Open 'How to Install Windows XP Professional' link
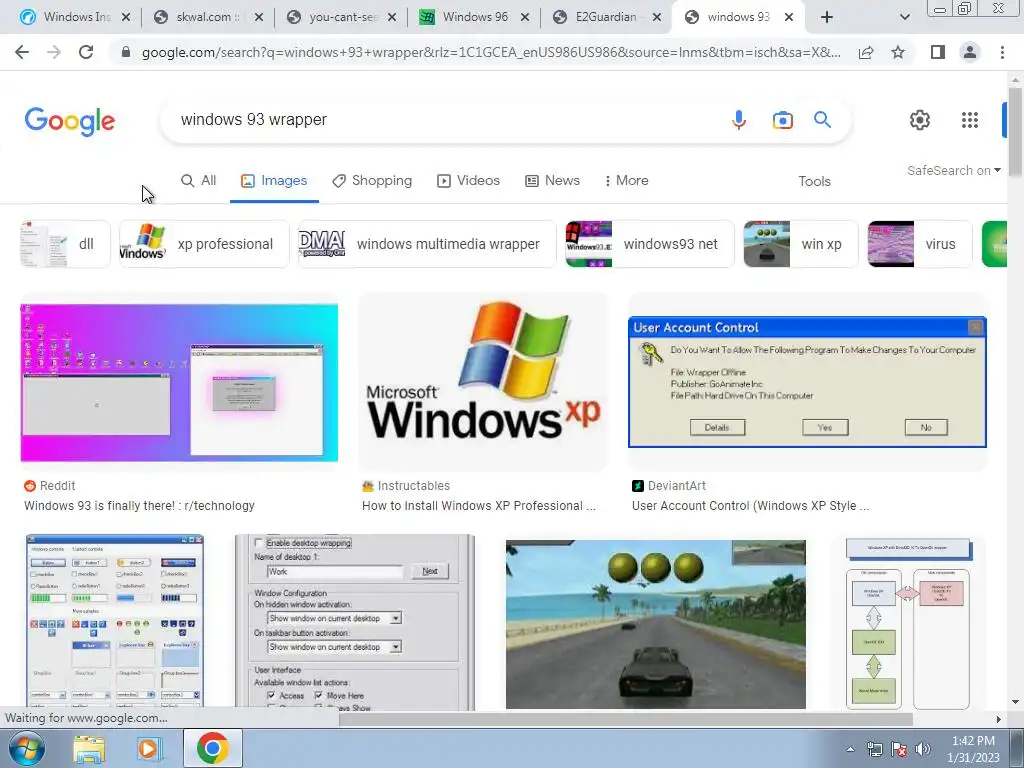 coord(479,506)
